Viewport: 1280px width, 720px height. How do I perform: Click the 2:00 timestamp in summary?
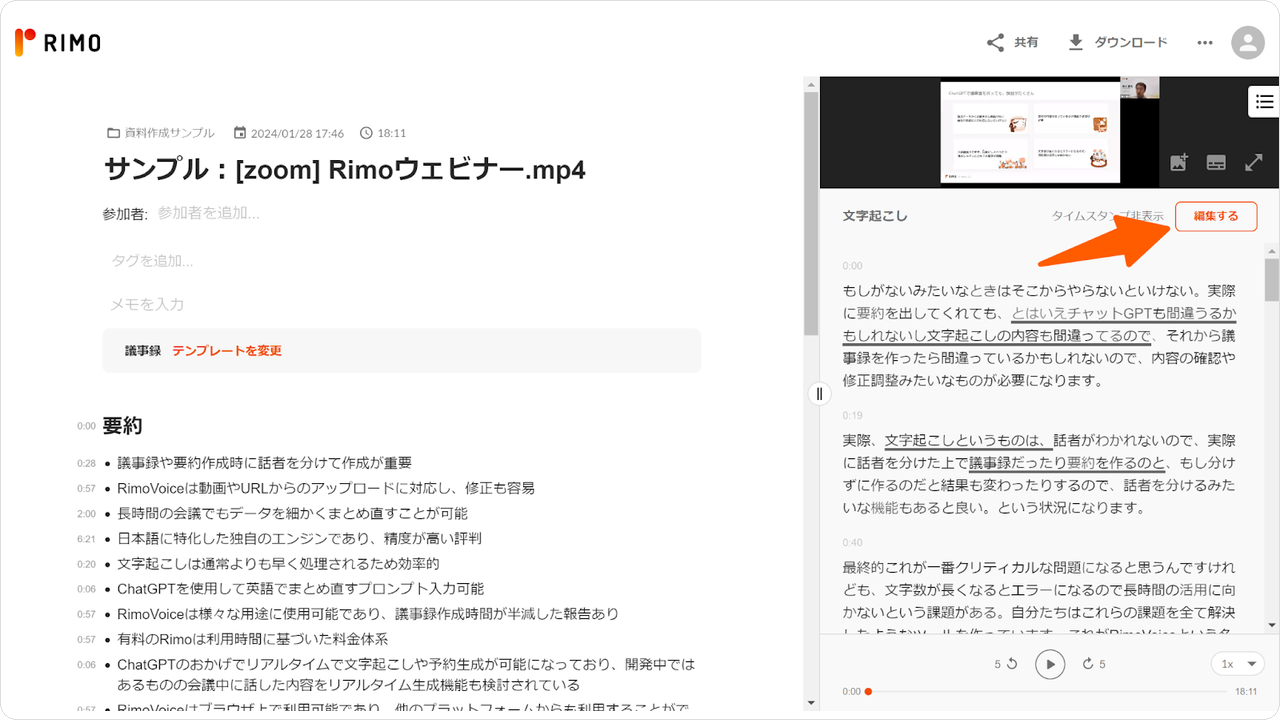pos(86,514)
